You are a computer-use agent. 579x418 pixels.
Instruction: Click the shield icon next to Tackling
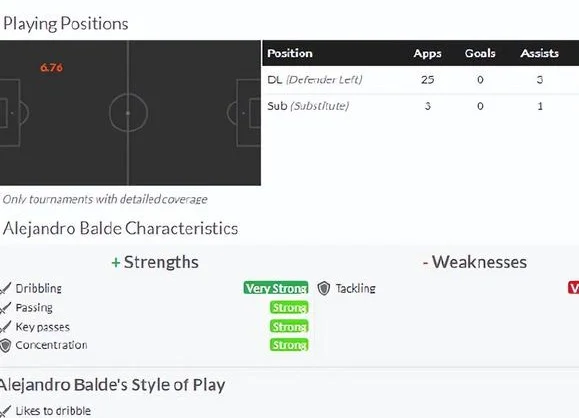[x=323, y=288]
